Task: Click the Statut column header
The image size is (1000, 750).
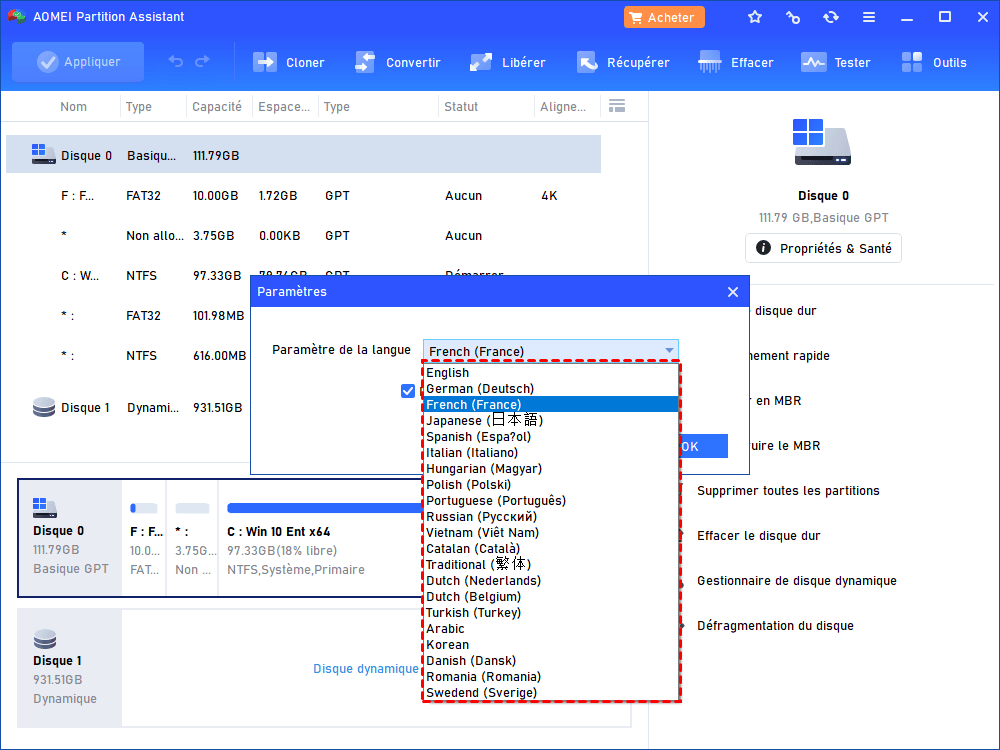Action: (x=461, y=107)
